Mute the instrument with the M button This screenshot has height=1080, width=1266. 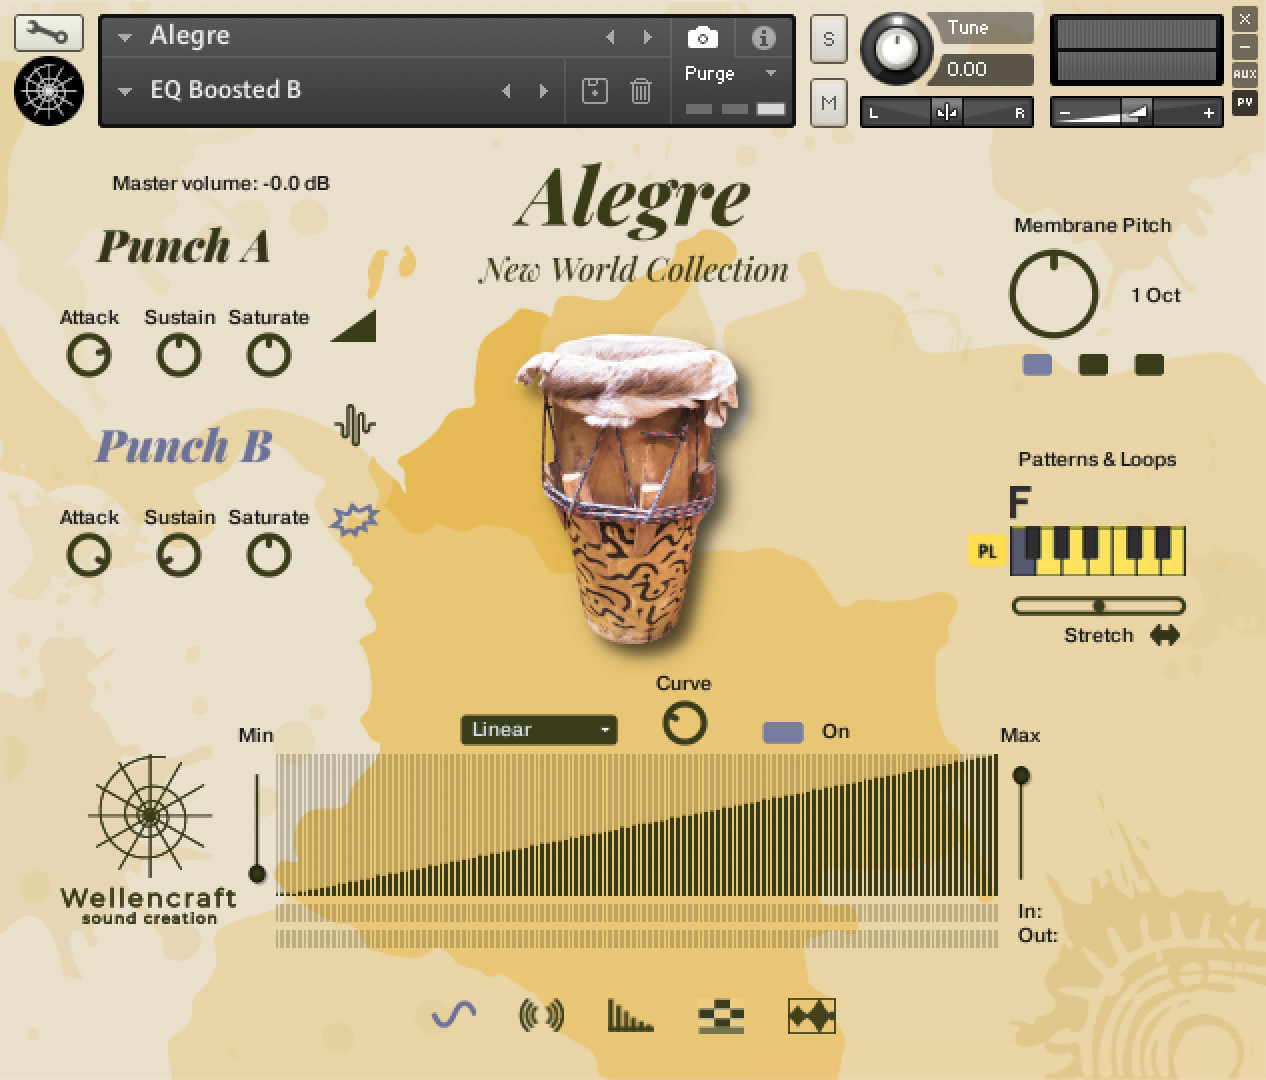click(828, 103)
